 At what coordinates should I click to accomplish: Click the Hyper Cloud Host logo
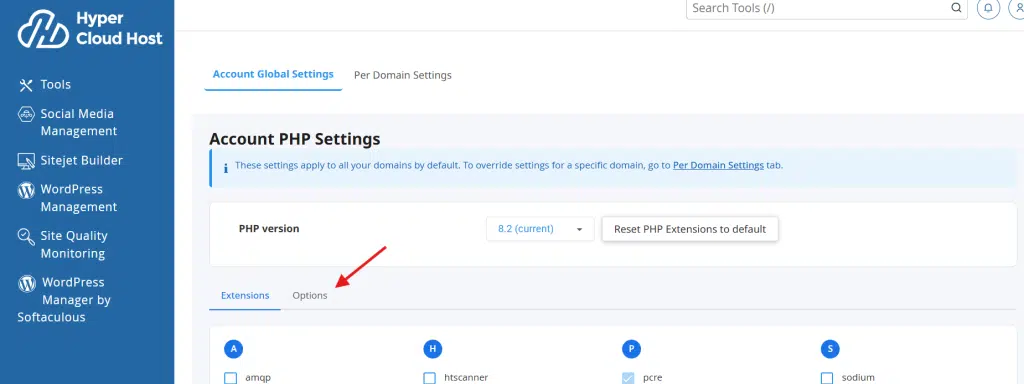[89, 29]
